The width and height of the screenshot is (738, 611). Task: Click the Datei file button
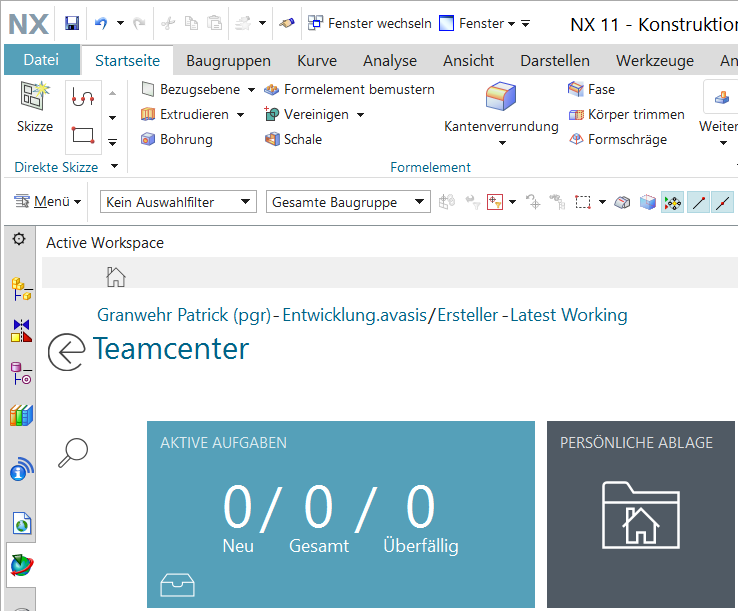pos(41,61)
